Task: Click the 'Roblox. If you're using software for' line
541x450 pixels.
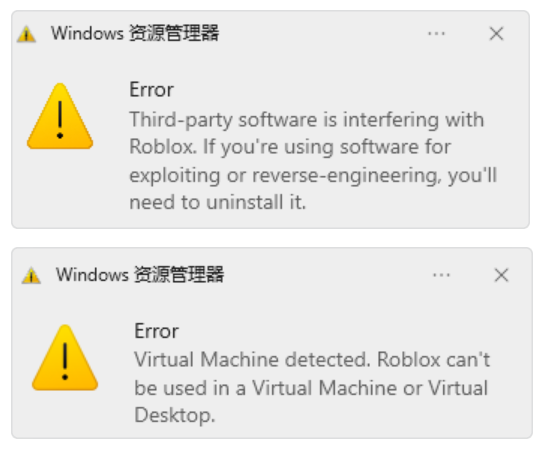Action: click(290, 147)
